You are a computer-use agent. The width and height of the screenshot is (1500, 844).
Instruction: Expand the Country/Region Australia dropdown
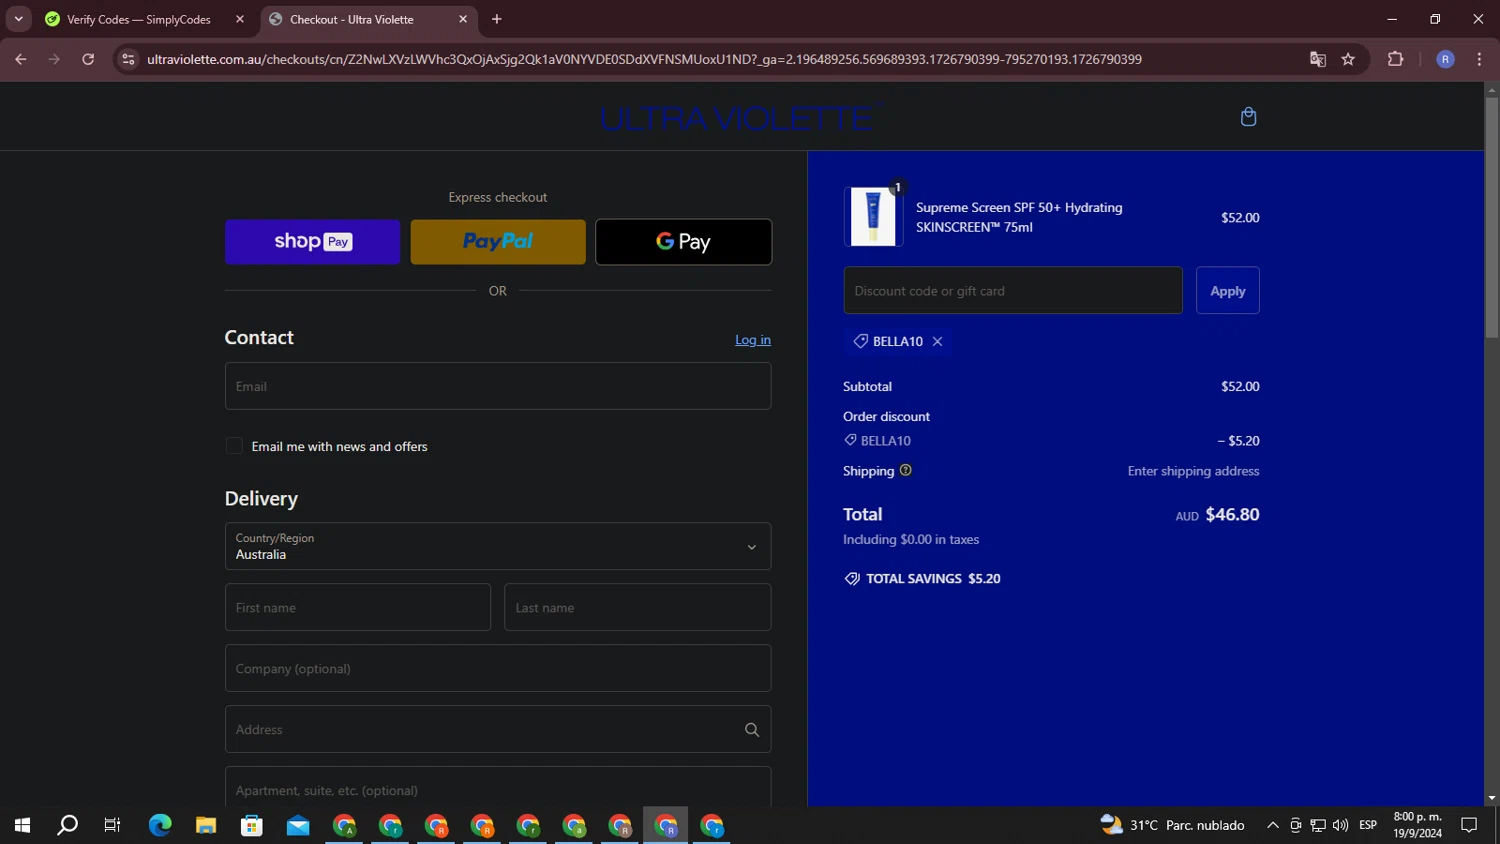498,546
